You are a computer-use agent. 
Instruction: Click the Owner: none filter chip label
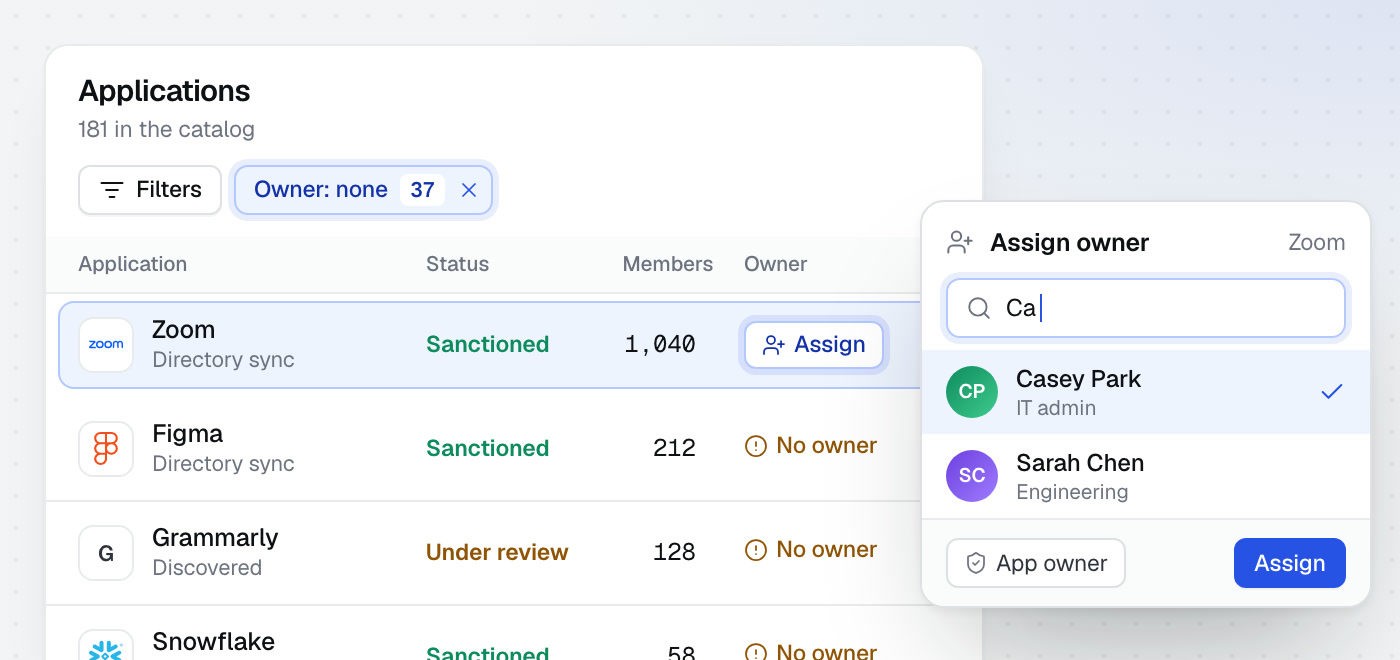(x=321, y=190)
